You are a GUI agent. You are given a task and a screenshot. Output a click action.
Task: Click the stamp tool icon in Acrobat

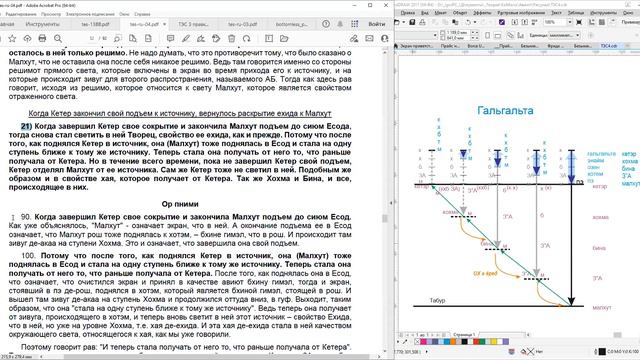[x=216, y=38]
